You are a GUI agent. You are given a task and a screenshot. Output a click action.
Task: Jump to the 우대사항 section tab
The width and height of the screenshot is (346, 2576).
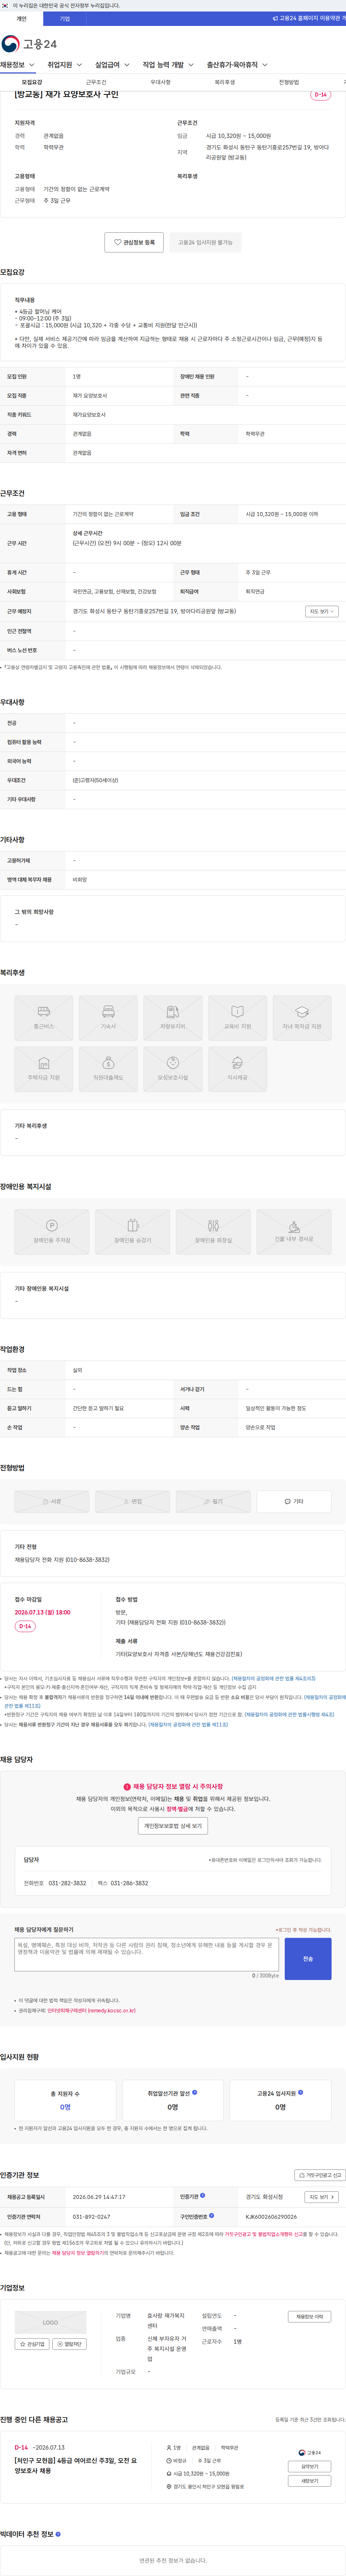(x=160, y=82)
